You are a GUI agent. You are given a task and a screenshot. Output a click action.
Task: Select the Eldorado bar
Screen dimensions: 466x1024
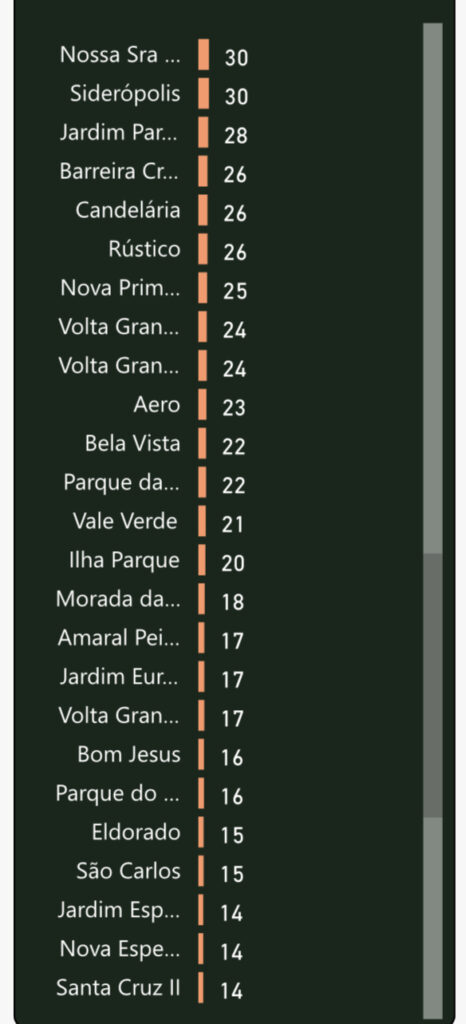201,832
